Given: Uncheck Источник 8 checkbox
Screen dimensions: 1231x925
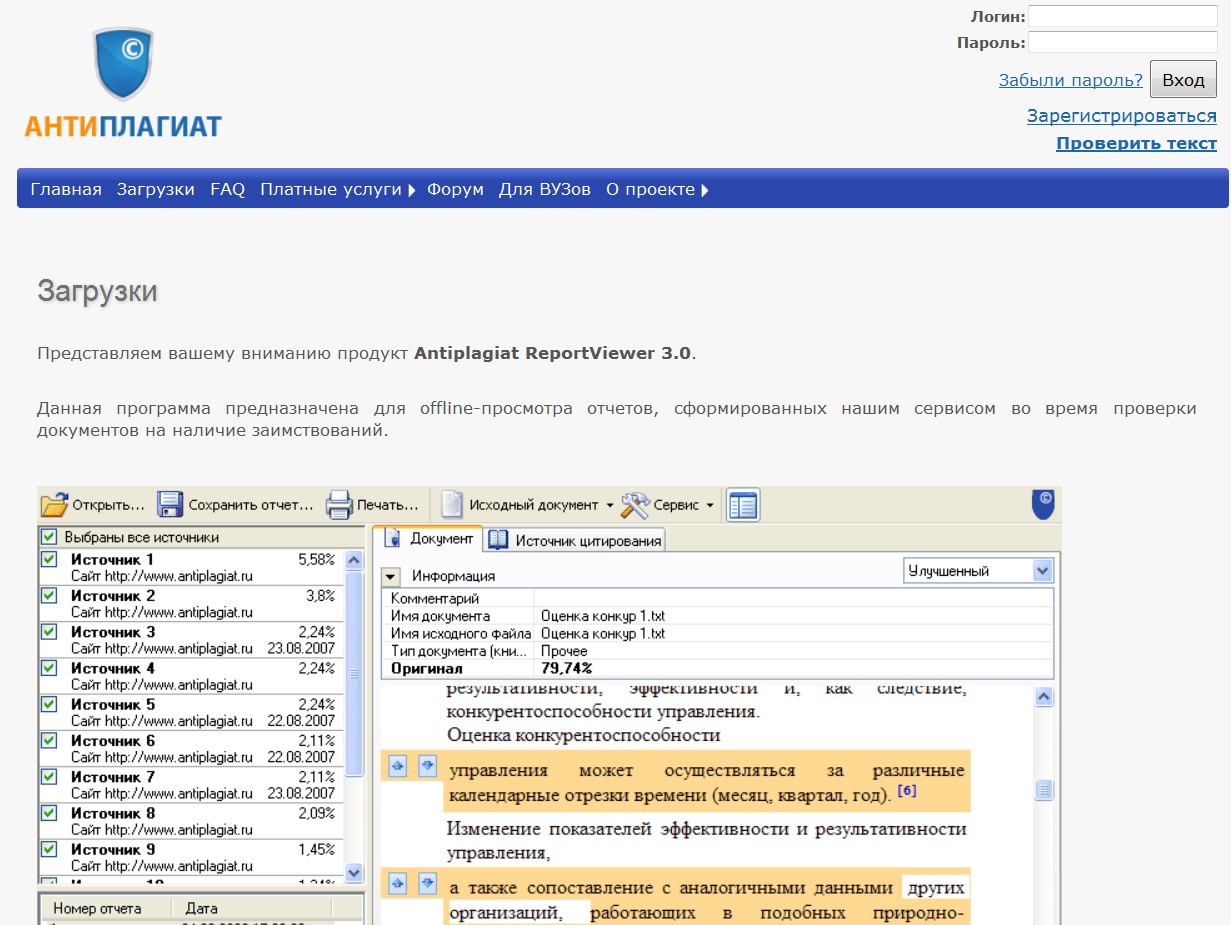Looking at the screenshot, I should click(x=49, y=813).
